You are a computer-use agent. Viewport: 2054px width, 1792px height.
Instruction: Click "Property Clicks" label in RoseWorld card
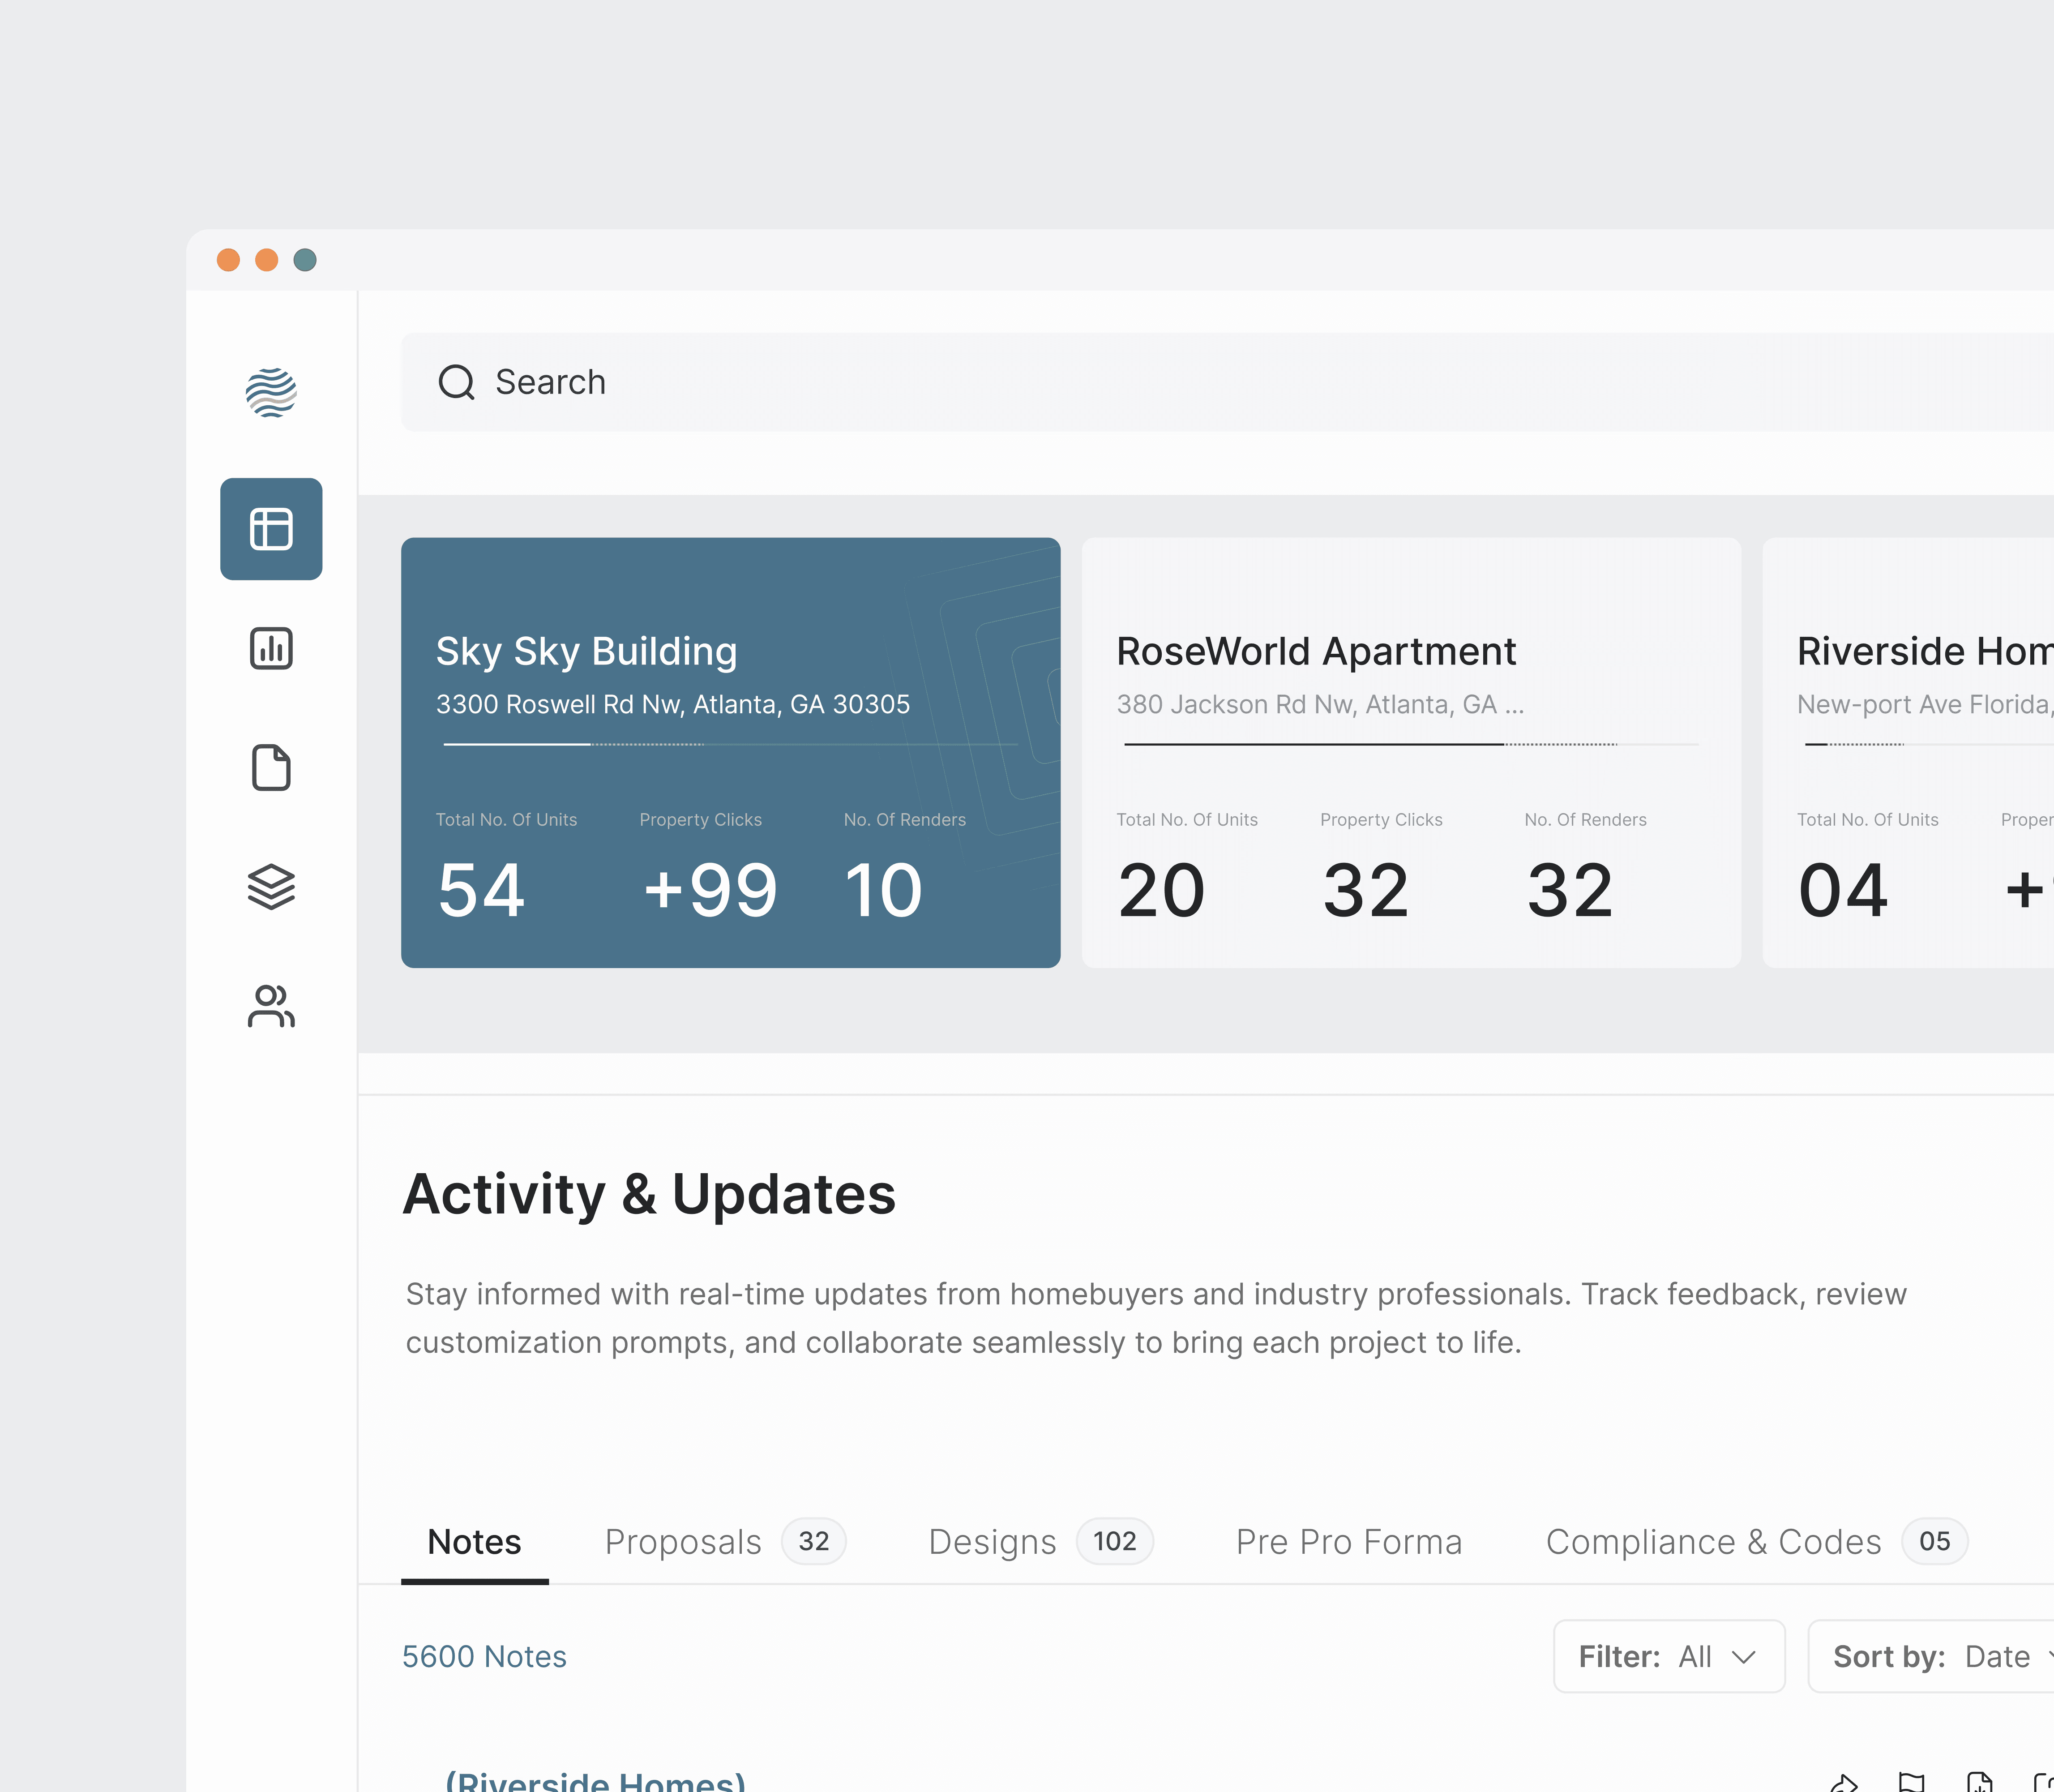tap(1381, 820)
